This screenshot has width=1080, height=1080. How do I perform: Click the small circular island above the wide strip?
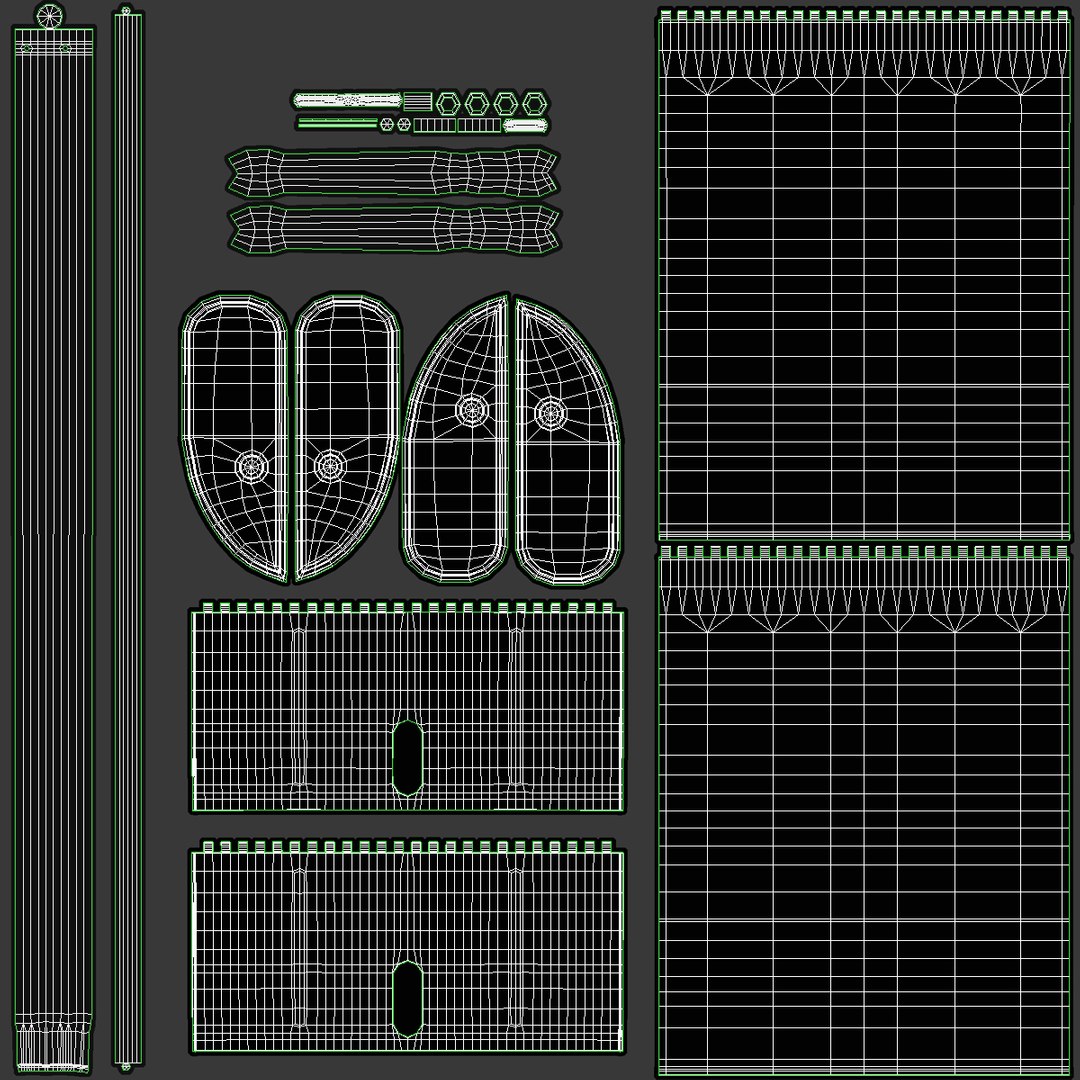pos(50,16)
